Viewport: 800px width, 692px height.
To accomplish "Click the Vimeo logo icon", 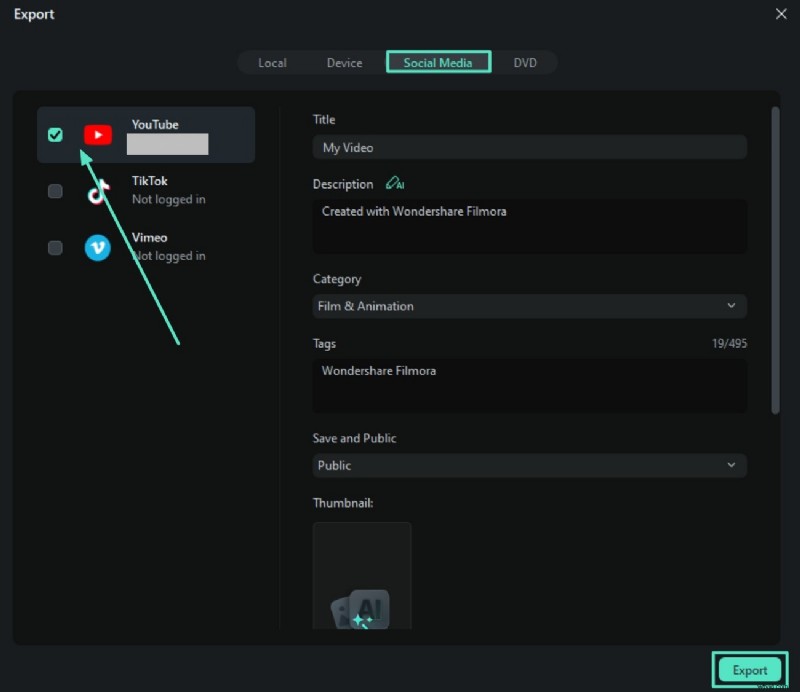I will 97,247.
